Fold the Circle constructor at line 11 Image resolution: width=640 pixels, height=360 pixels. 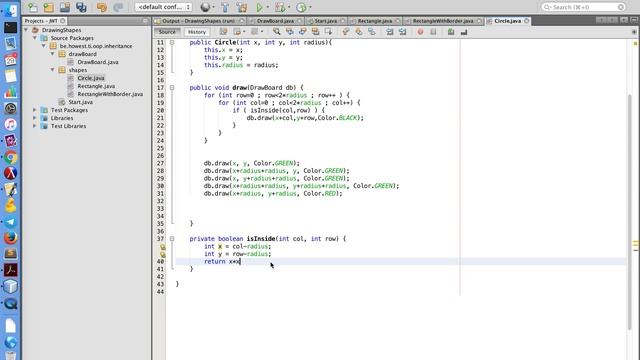click(172, 42)
